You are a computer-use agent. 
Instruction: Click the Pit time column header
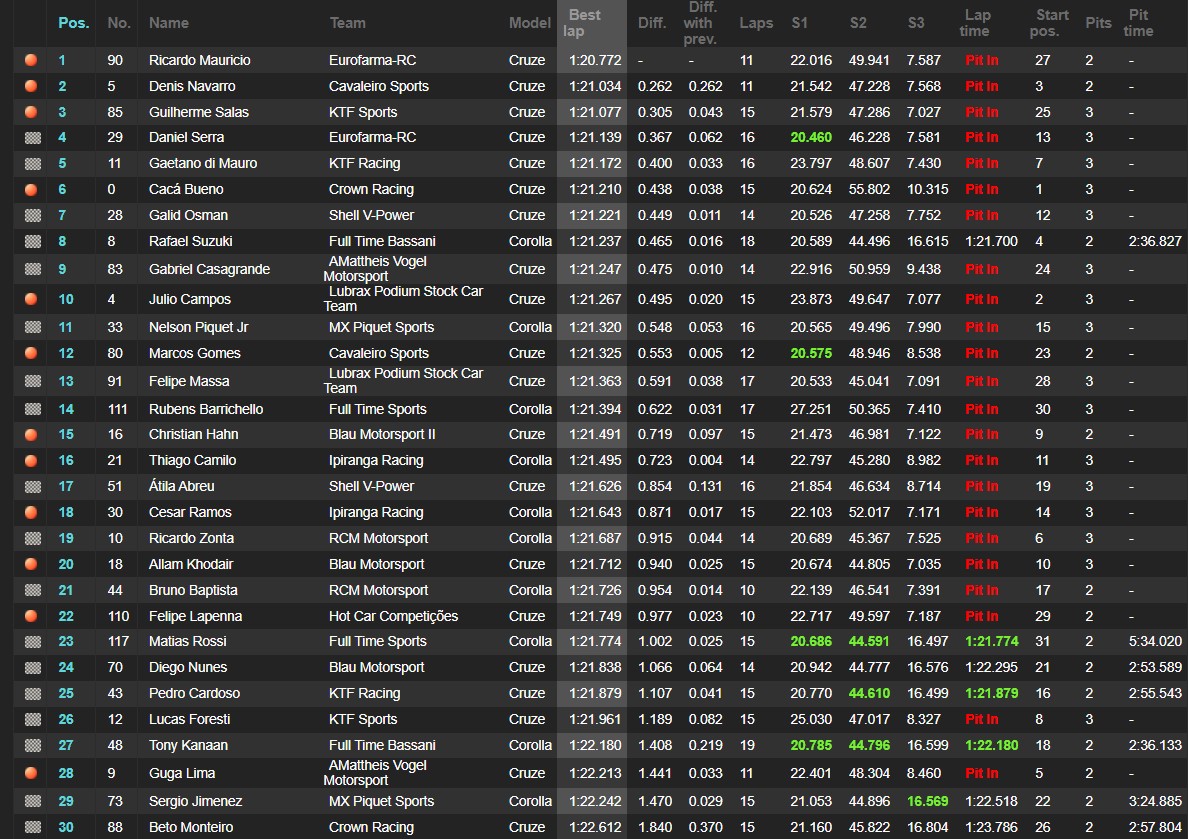(x=1139, y=23)
